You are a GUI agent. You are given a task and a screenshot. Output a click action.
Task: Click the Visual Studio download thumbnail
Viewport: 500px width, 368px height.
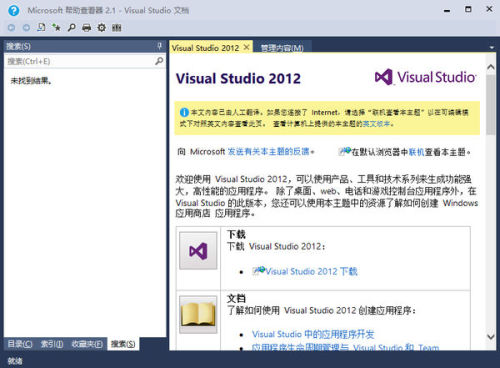click(198, 251)
